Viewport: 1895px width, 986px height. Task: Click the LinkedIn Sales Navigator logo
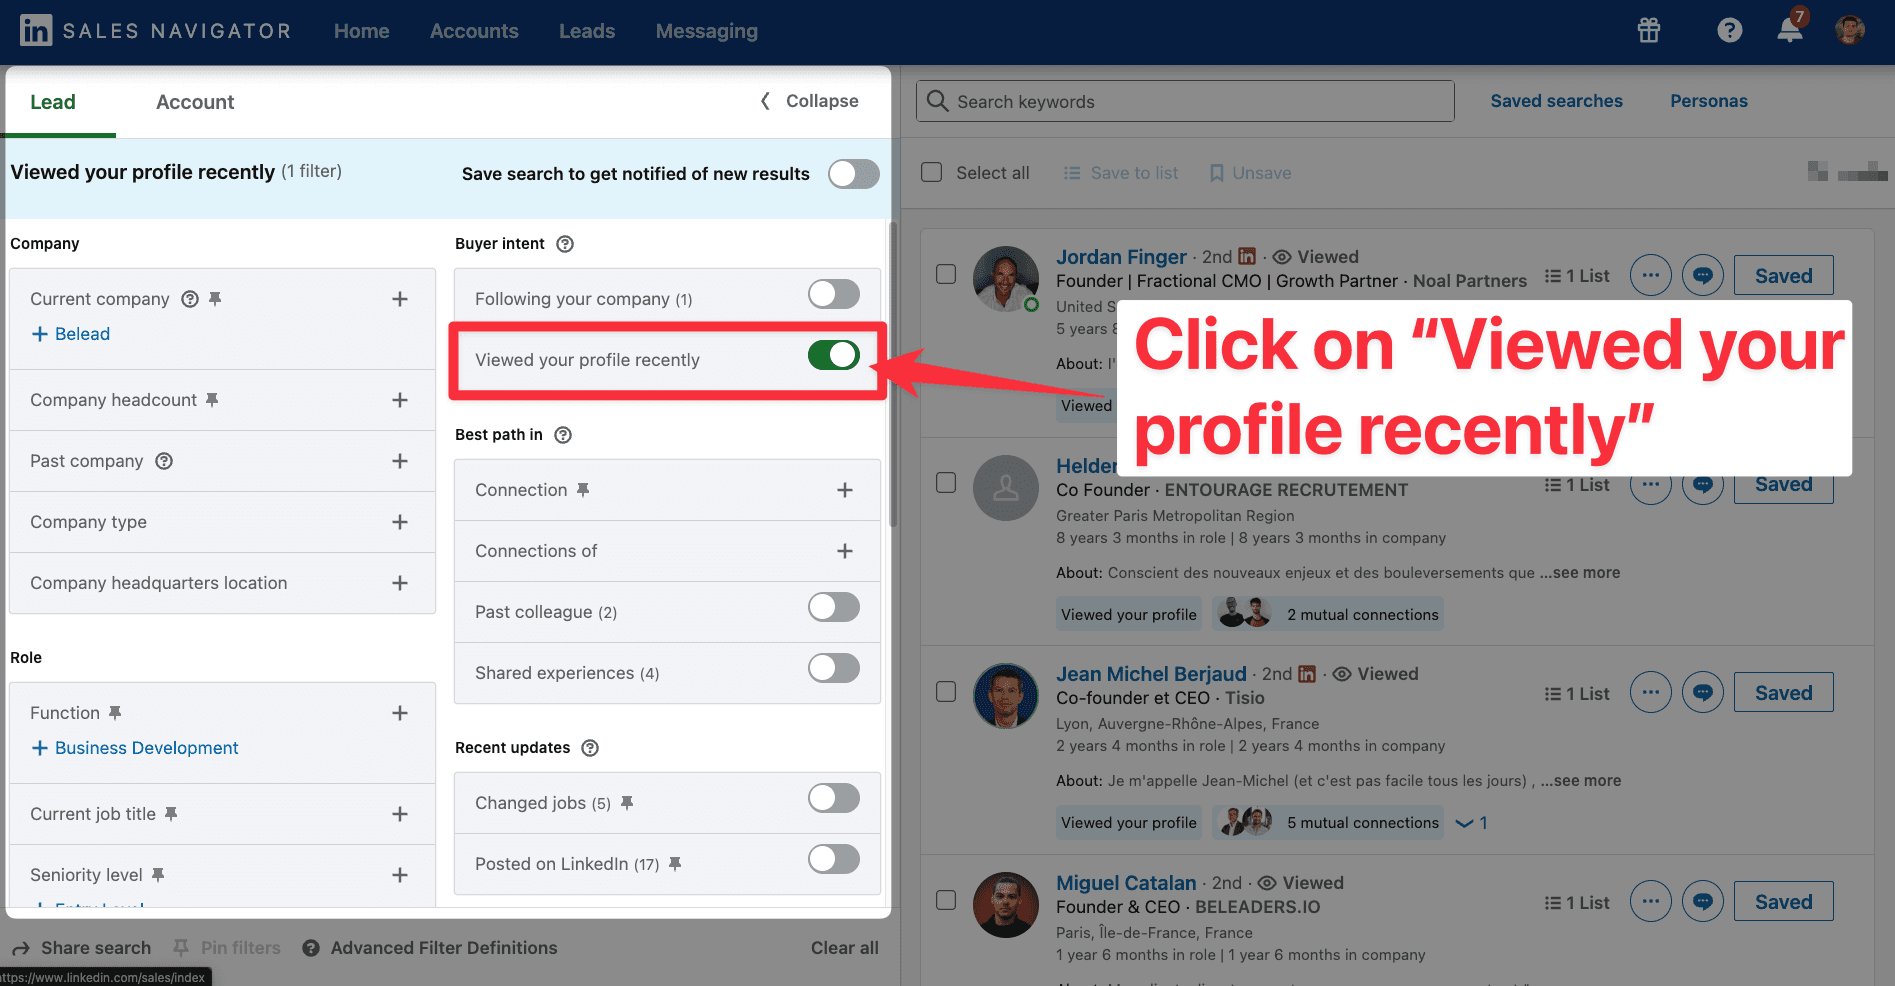(156, 31)
